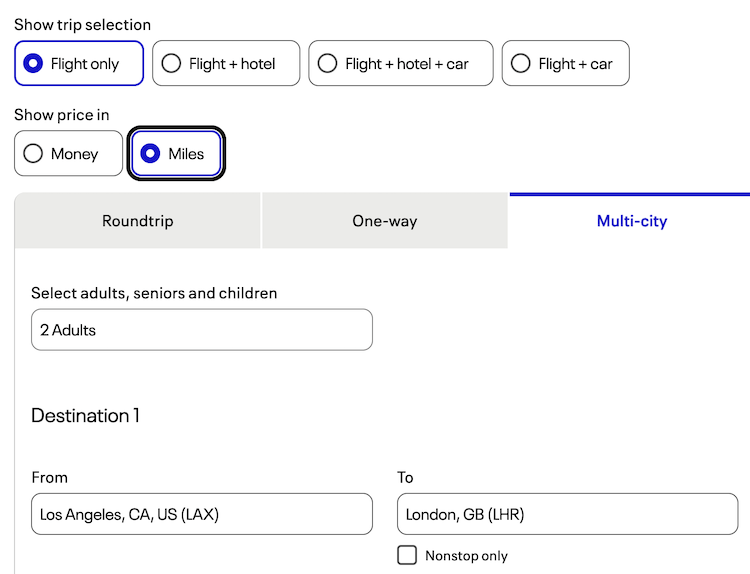Screen dimensions: 750x574
Task: Select Flight + hotel + car option
Action: (401, 63)
